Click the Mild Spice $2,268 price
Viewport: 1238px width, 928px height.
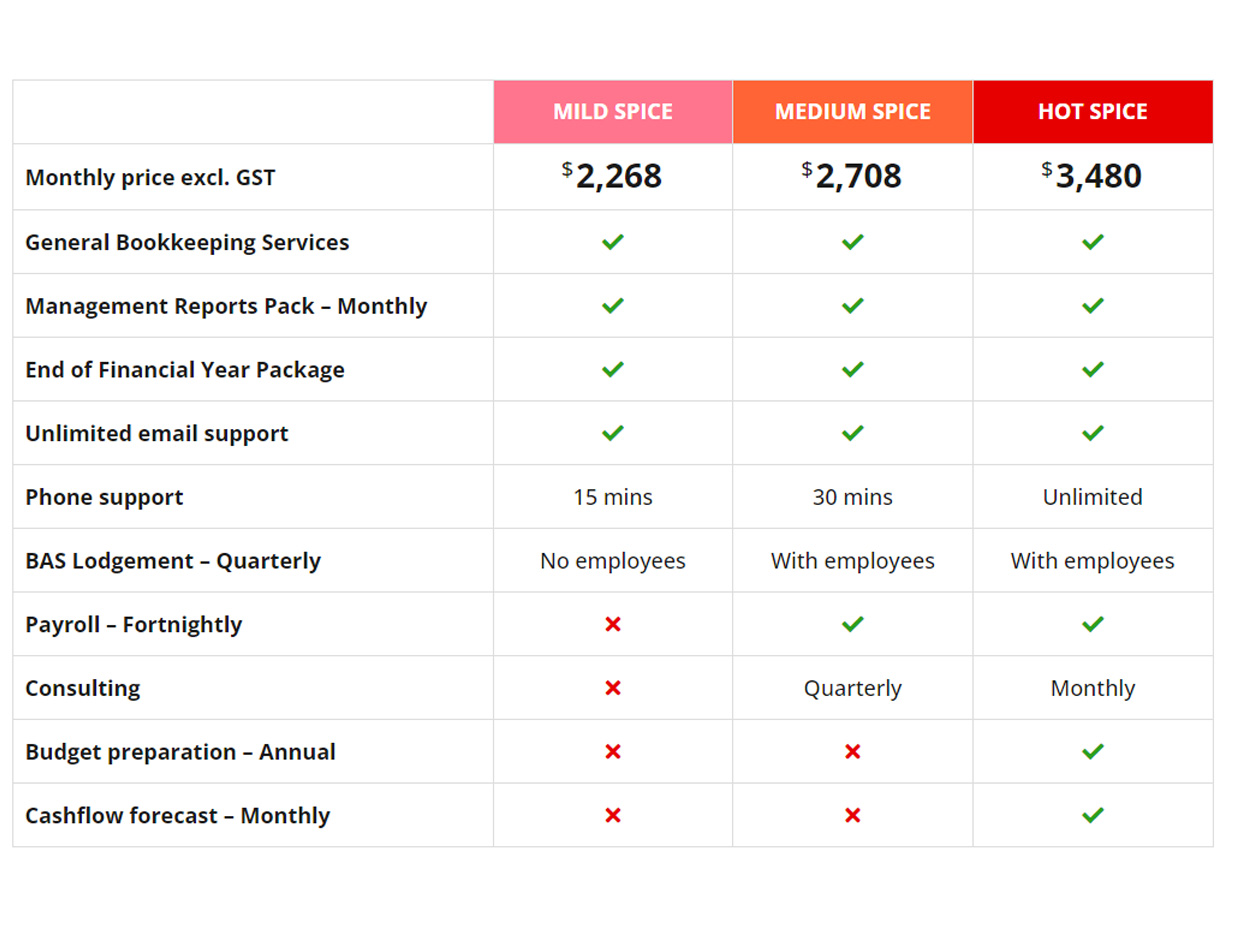click(612, 176)
